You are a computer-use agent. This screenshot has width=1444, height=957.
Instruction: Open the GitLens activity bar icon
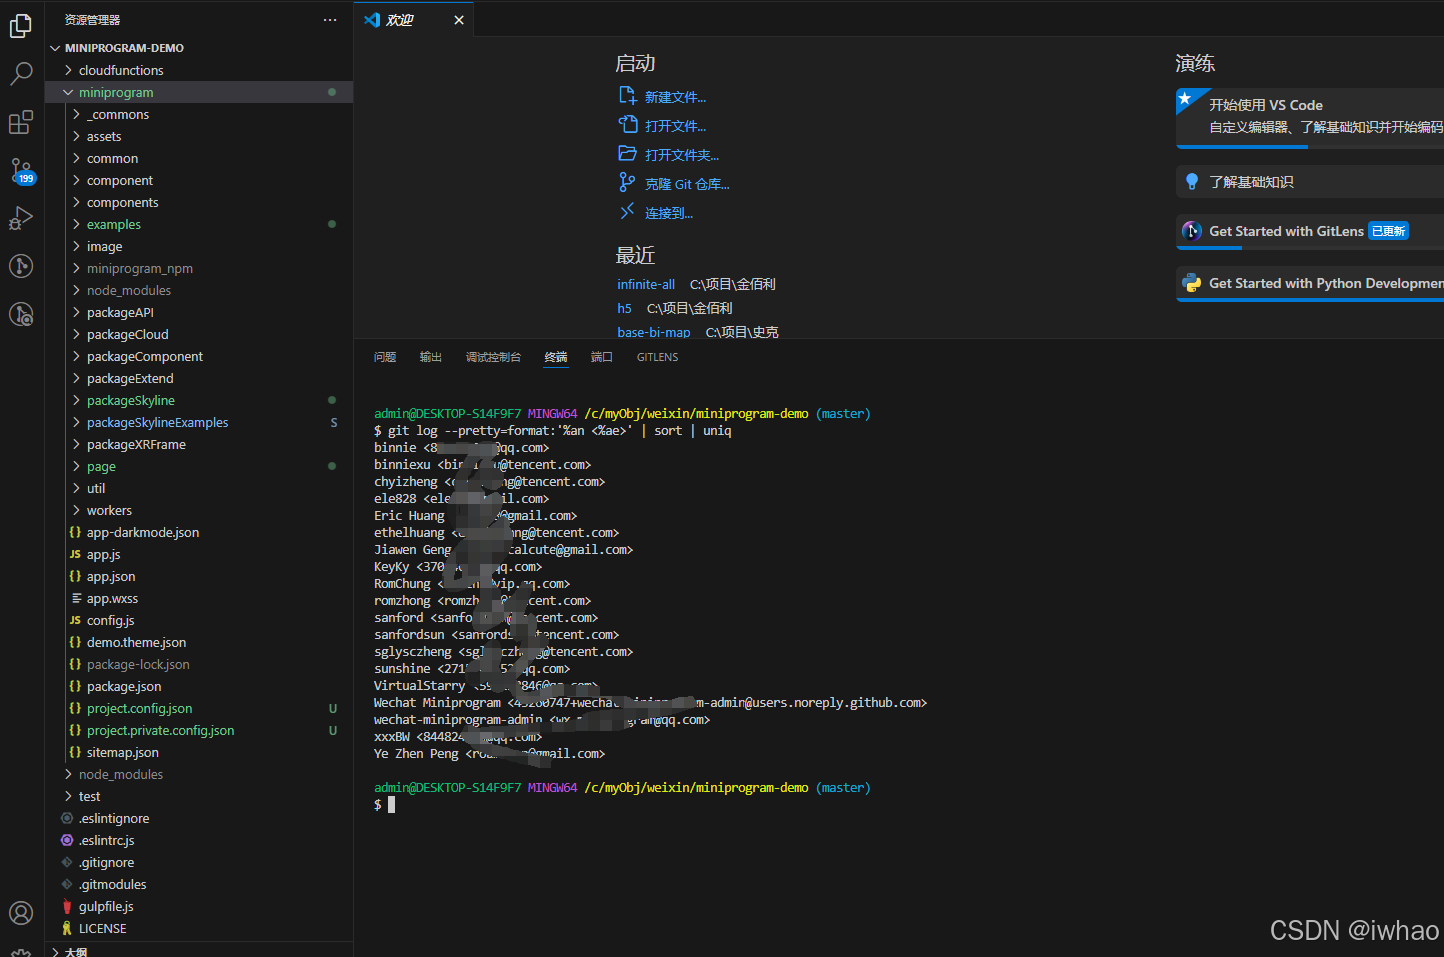coord(21,266)
